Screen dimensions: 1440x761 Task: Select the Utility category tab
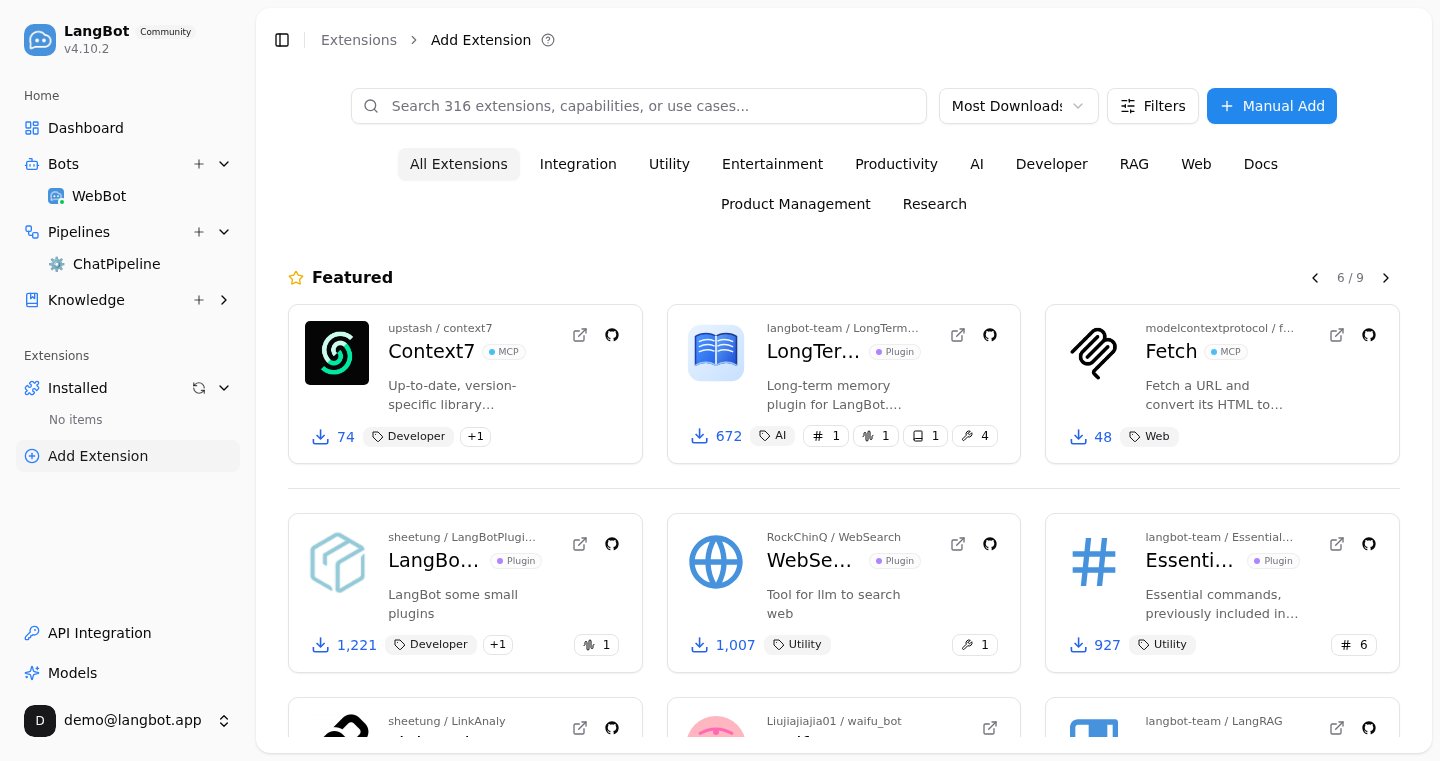[x=669, y=164]
